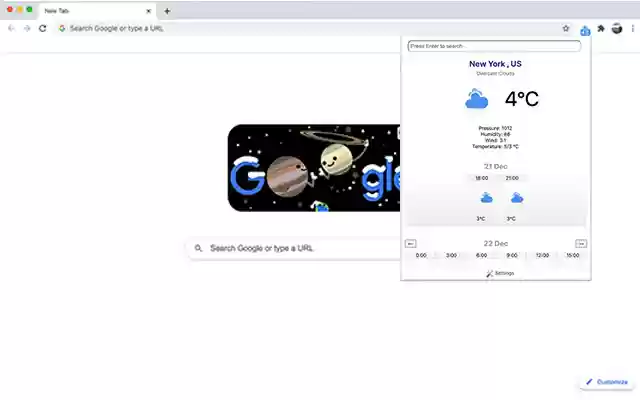Click the 3°C value under 21:00
This screenshot has height=400, width=640.
pyautogui.click(x=511, y=219)
